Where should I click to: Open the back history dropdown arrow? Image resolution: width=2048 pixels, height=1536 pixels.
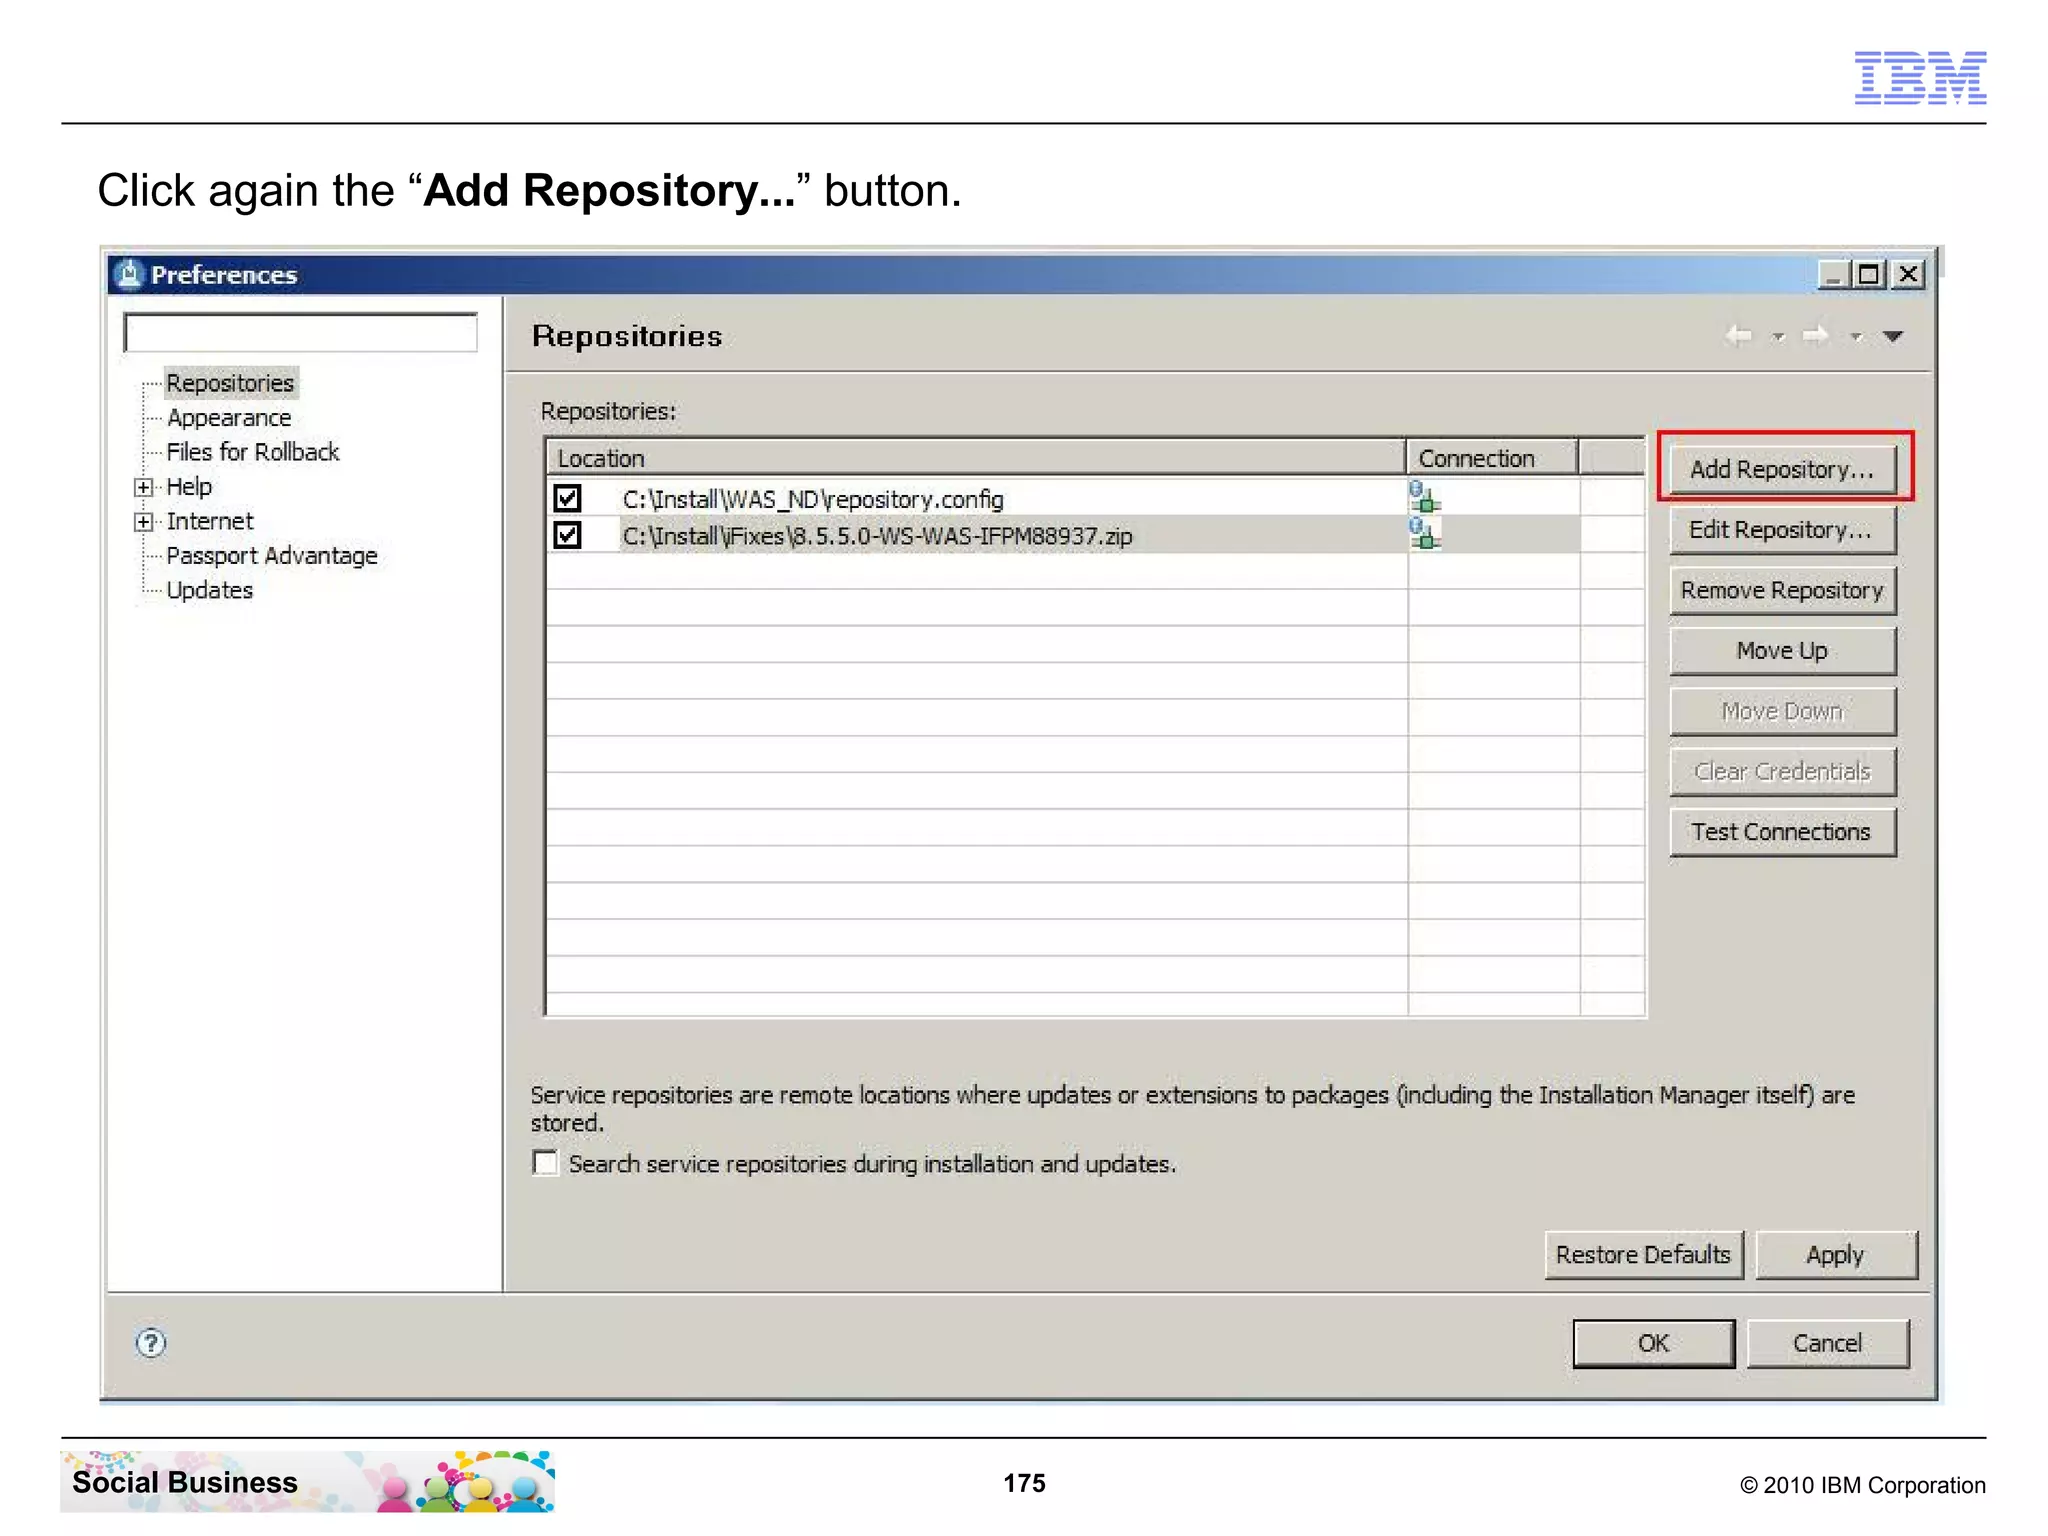[1778, 337]
